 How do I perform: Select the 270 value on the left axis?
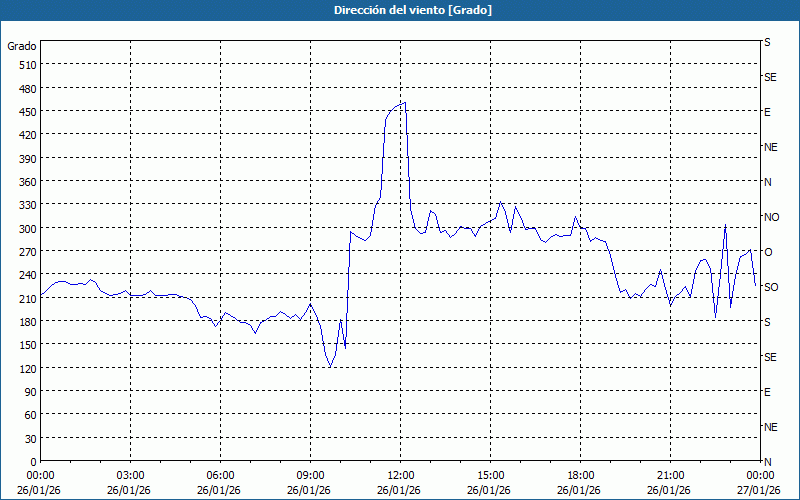pos(26,252)
